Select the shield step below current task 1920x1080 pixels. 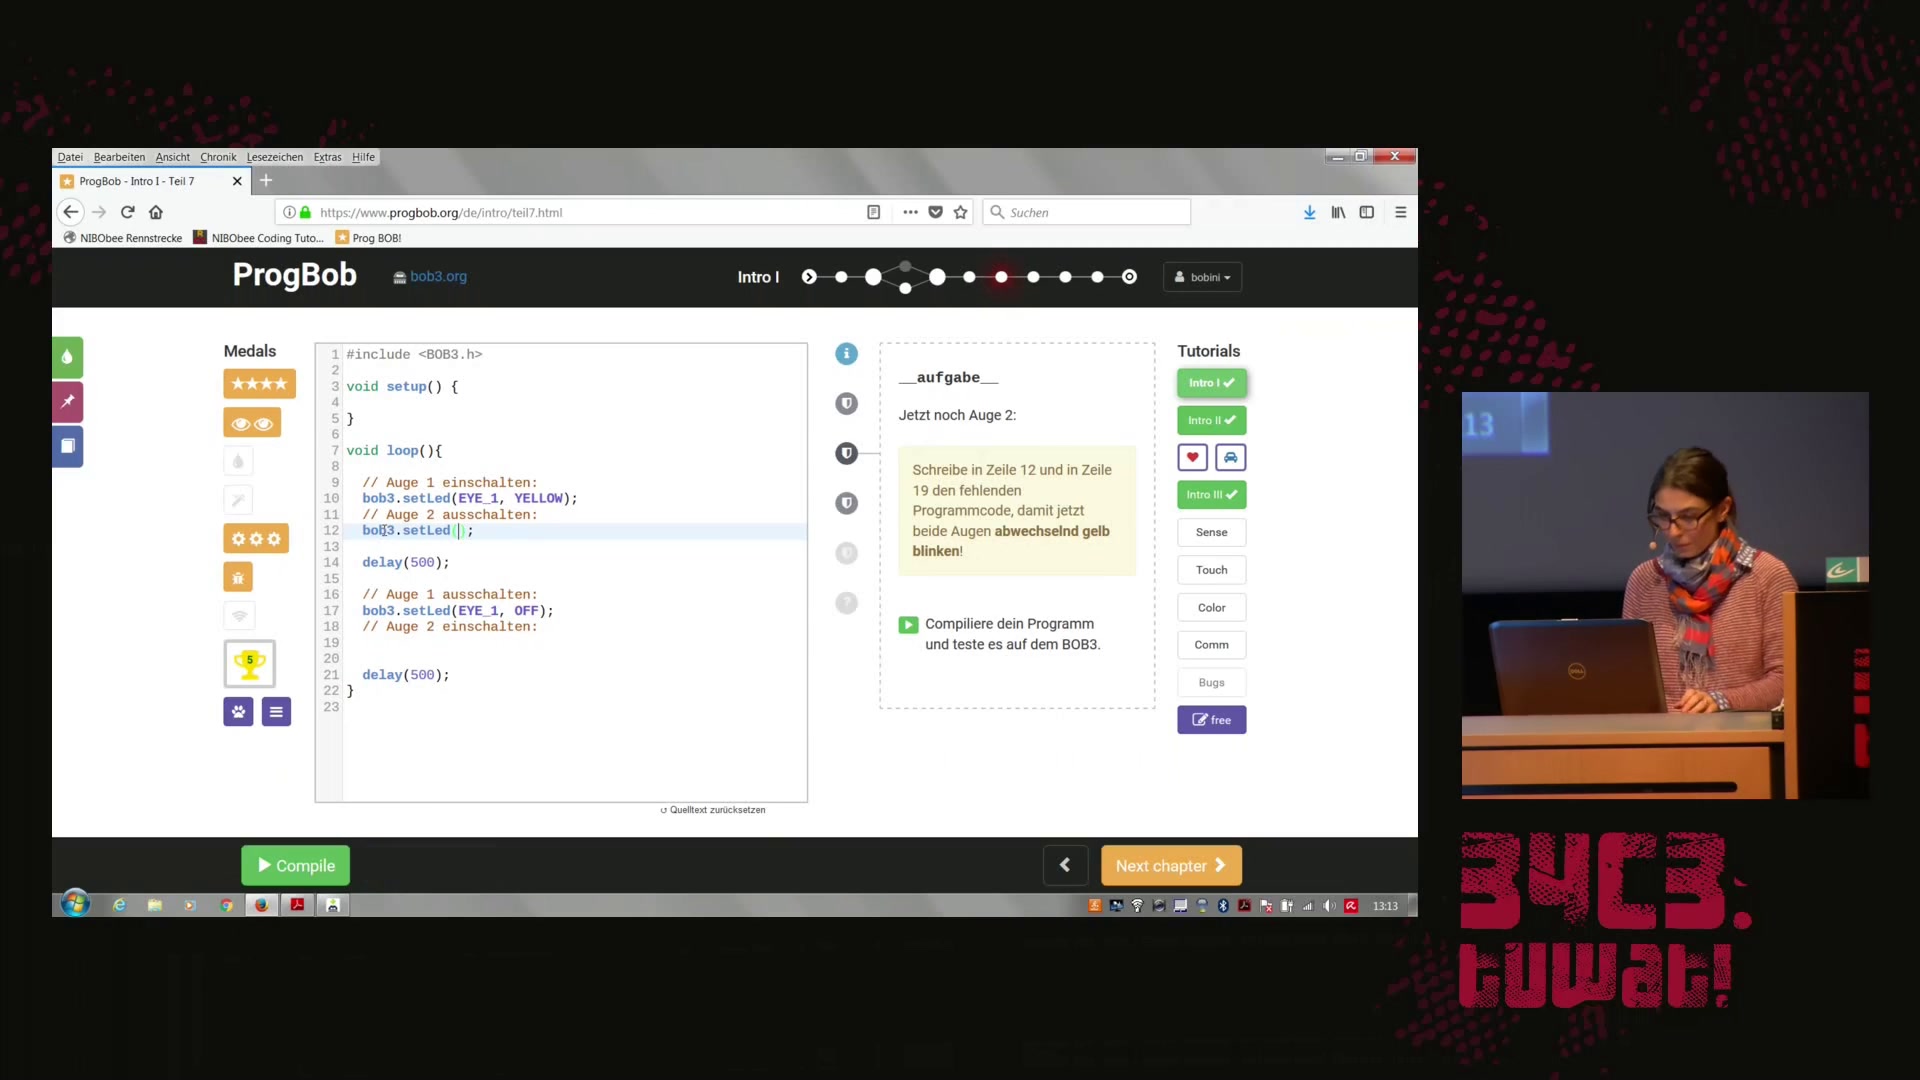[846, 503]
